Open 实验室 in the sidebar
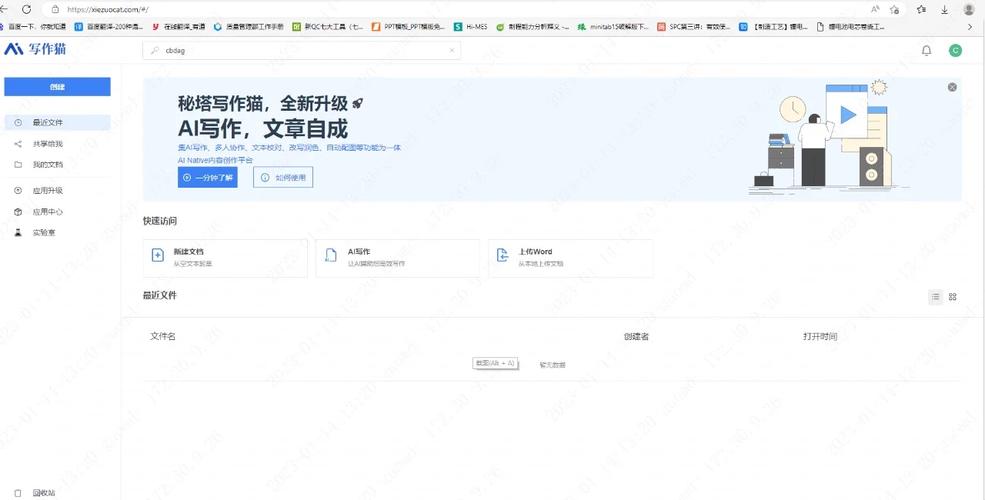Image resolution: width=985 pixels, height=500 pixels. click(x=57, y=232)
